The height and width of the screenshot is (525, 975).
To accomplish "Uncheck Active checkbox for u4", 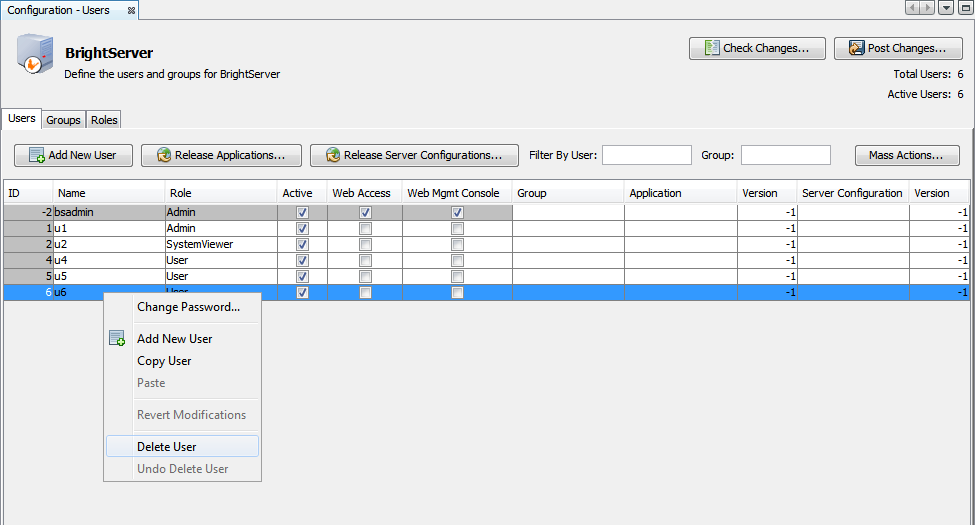I will click(303, 261).
